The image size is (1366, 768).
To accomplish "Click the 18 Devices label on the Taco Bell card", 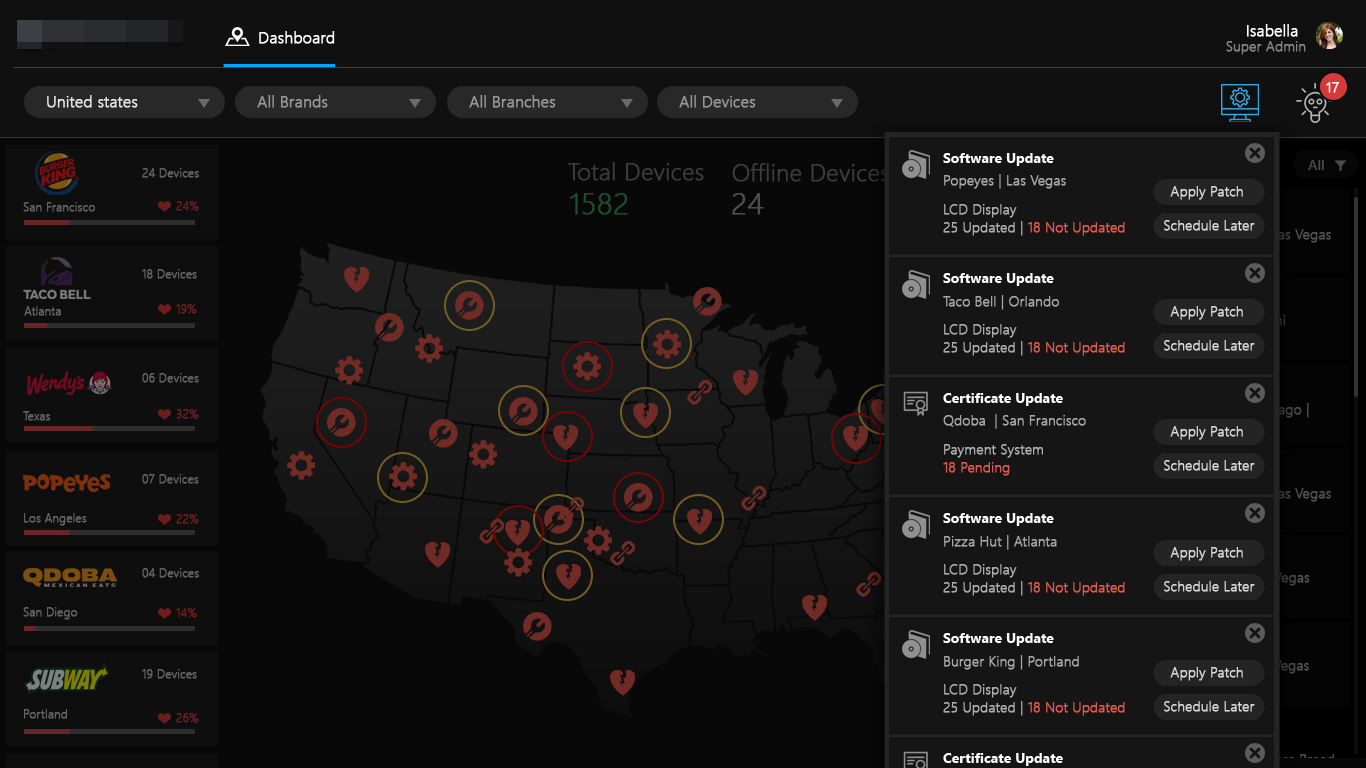I will [x=169, y=274].
